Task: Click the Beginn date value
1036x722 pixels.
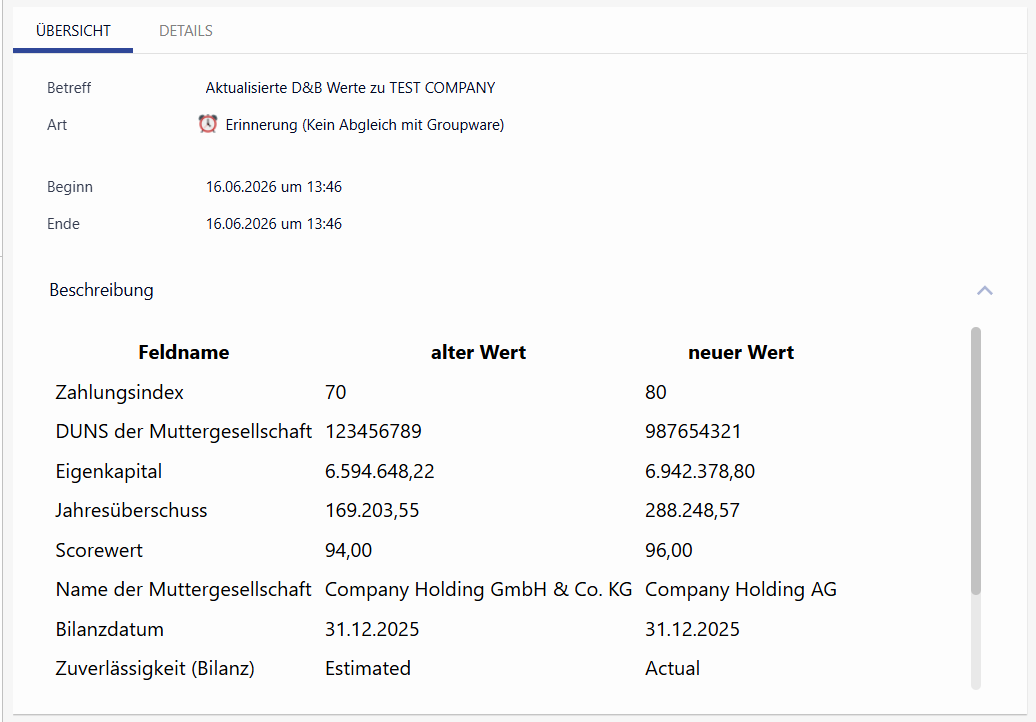Action: point(274,187)
